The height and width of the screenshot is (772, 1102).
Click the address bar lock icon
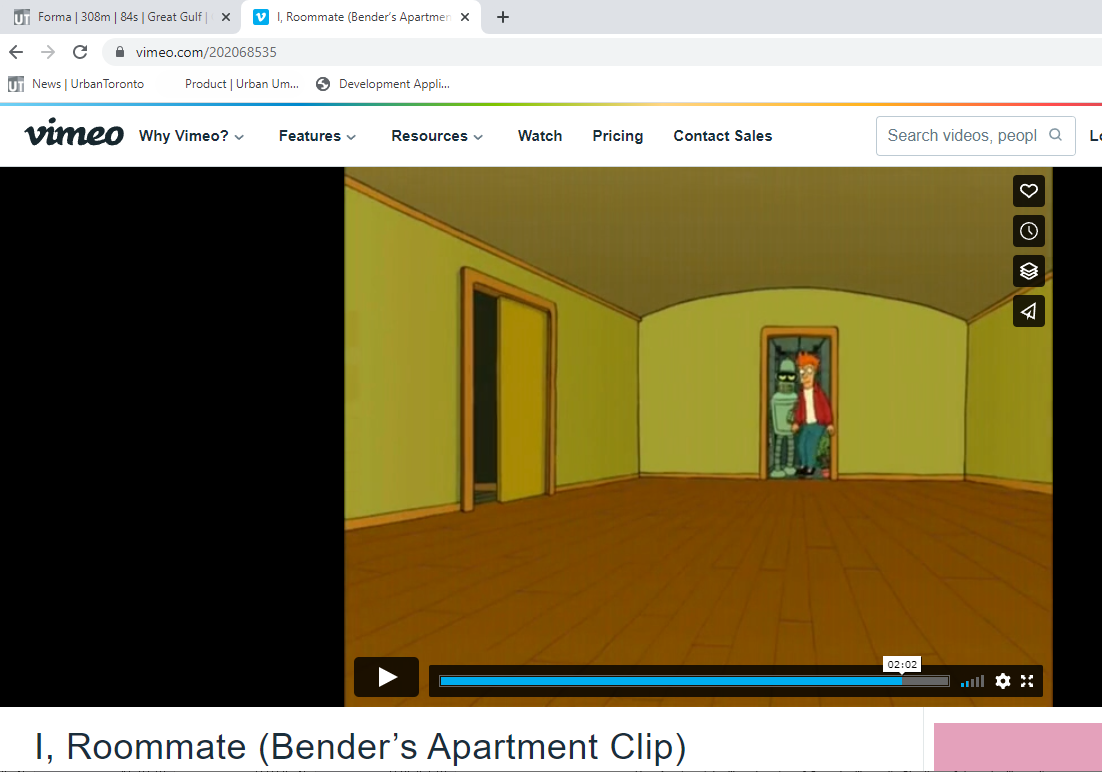119,52
